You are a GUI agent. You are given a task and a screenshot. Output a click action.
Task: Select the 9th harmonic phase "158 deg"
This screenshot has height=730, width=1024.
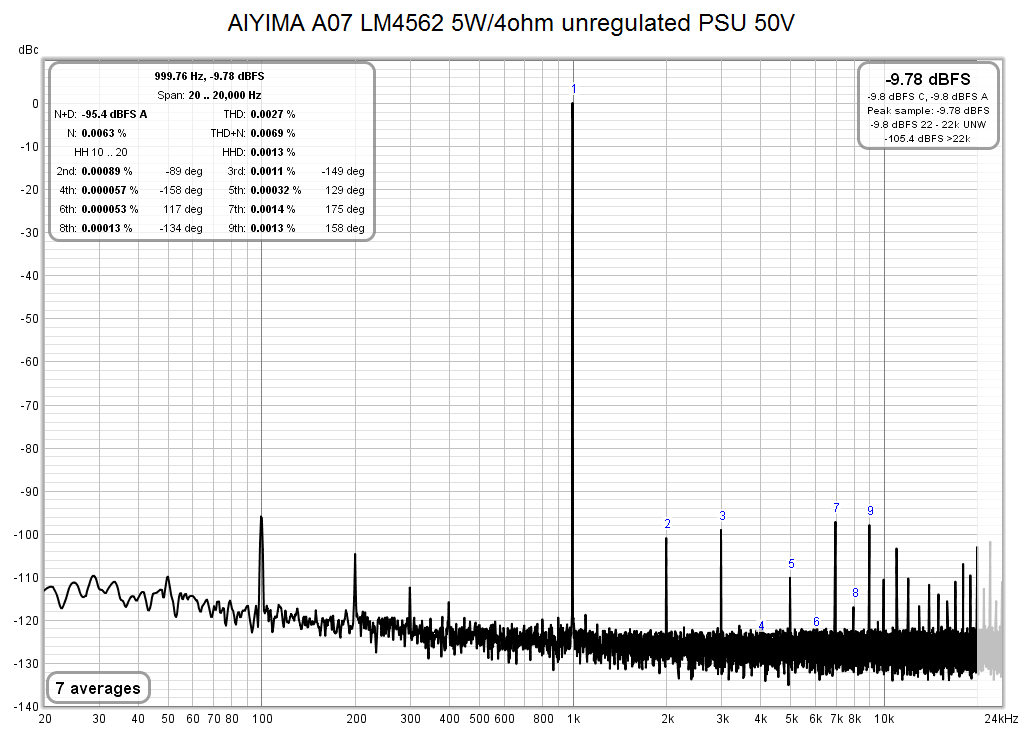click(x=345, y=228)
